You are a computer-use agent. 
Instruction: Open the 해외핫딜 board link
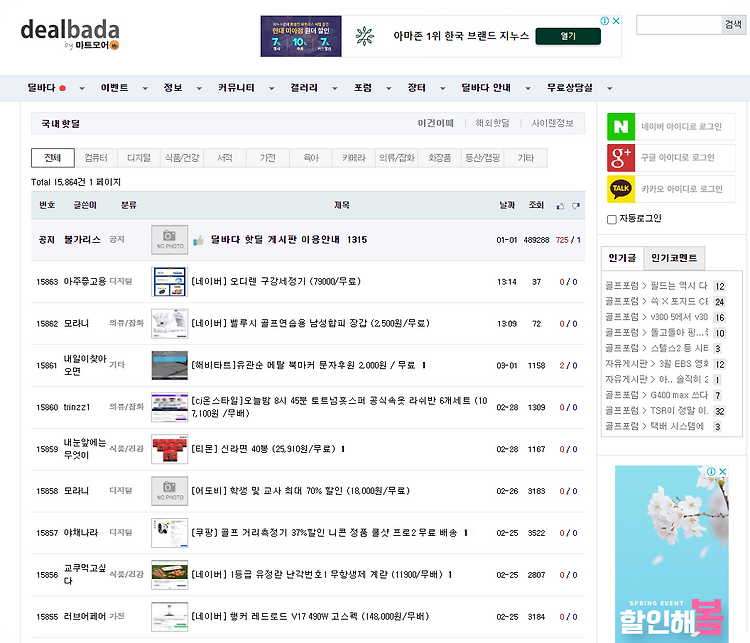tap(492, 123)
